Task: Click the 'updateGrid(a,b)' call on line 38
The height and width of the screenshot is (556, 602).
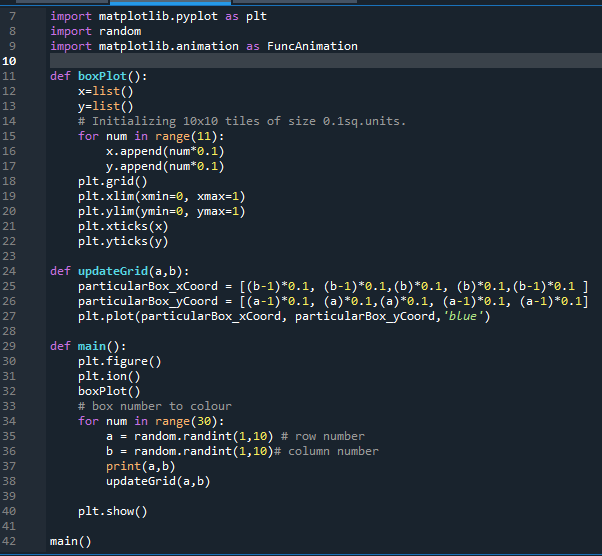Action: pos(158,481)
